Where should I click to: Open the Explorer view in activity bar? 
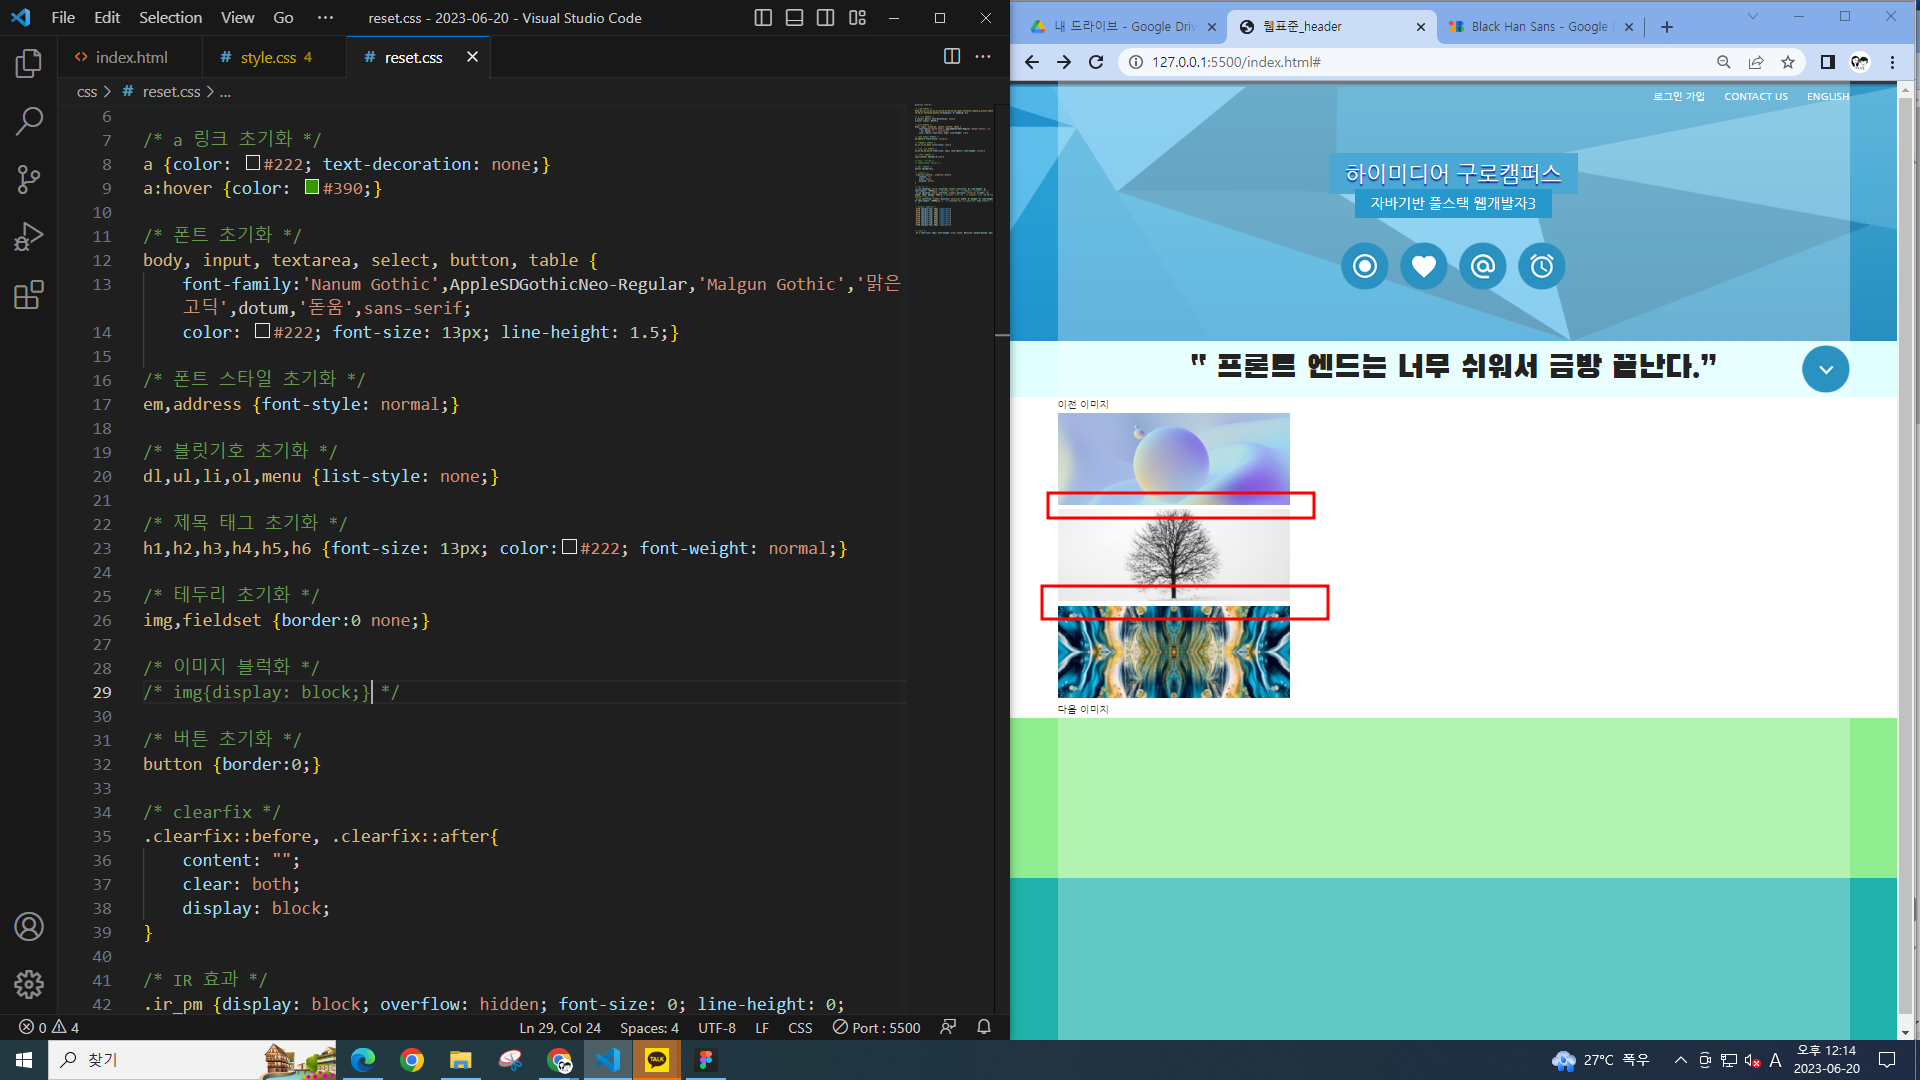[x=29, y=64]
